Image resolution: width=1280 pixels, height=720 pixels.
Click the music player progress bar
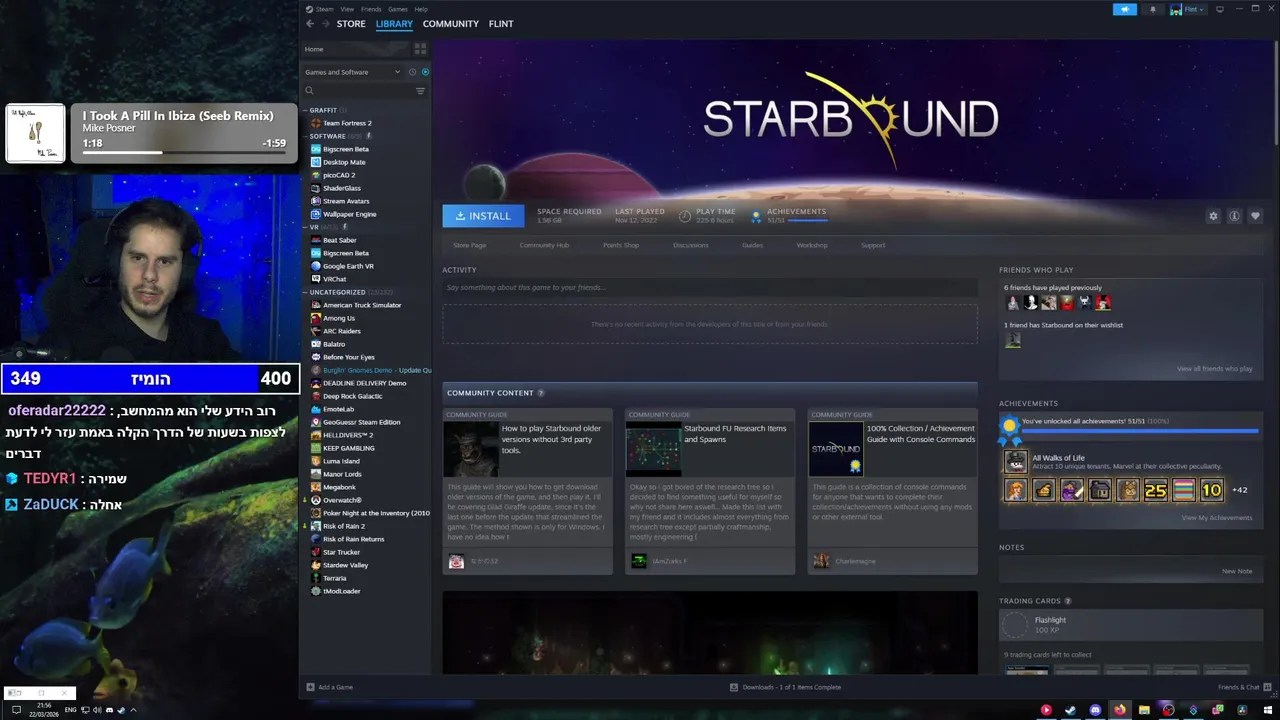click(x=184, y=153)
